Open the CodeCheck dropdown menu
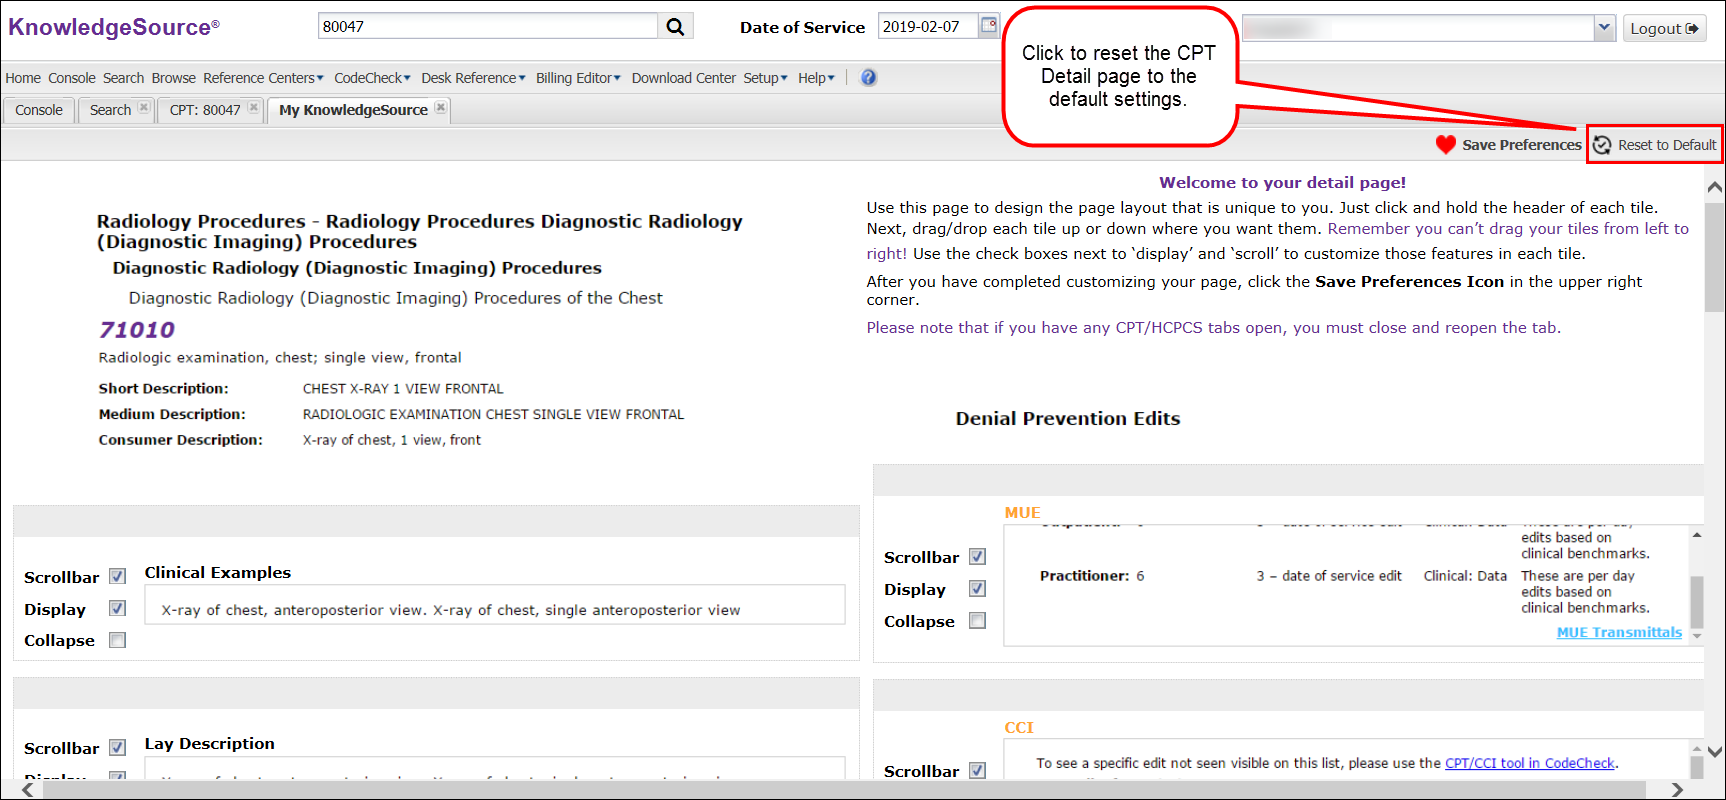Image resolution: width=1726 pixels, height=800 pixels. pos(372,78)
